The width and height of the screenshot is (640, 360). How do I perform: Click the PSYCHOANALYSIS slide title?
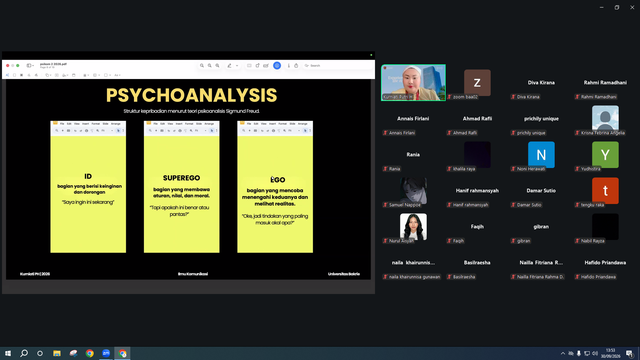point(191,96)
